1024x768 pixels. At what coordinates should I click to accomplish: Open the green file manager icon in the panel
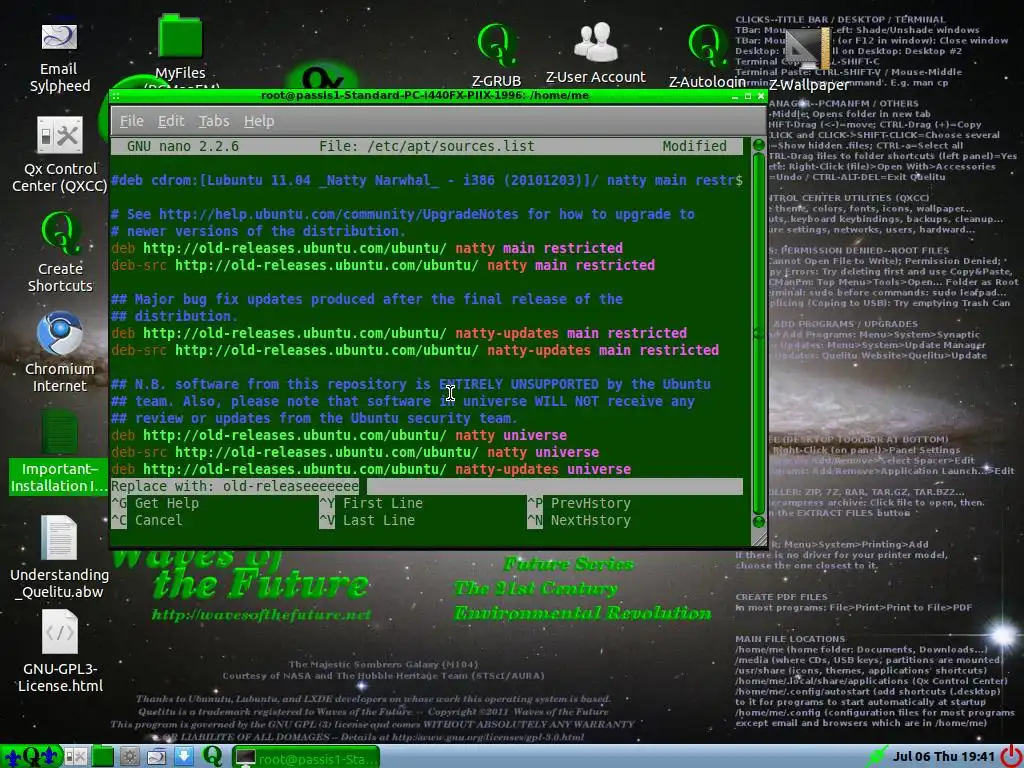point(103,757)
